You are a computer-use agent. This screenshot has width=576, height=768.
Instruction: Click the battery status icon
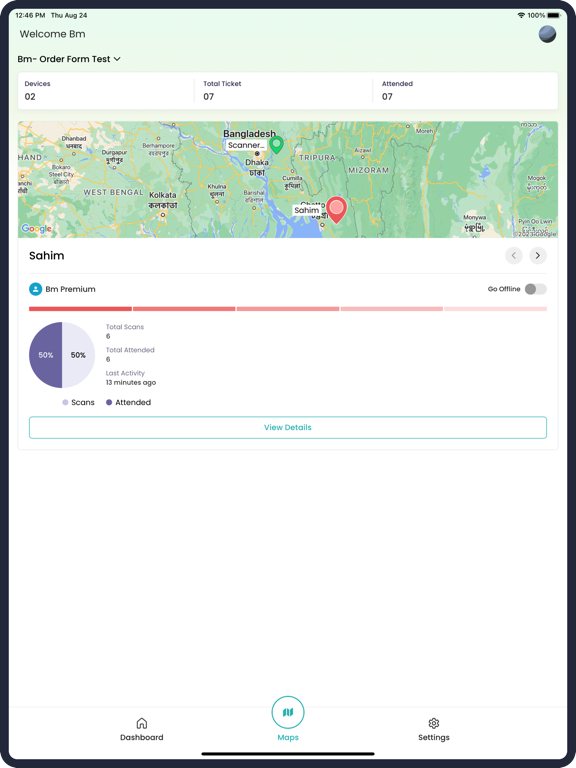click(x=553, y=16)
